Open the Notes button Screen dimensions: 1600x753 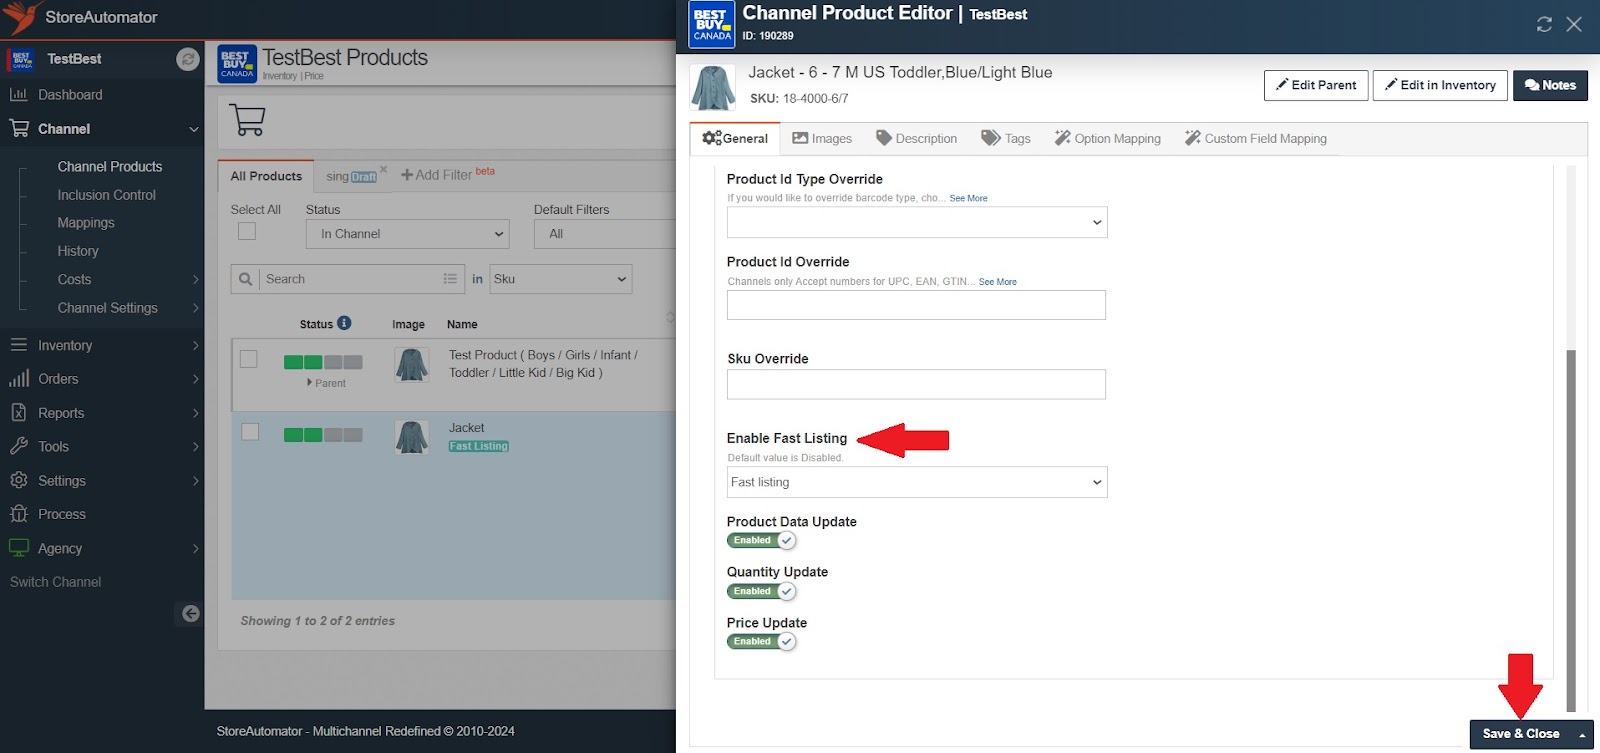1550,85
